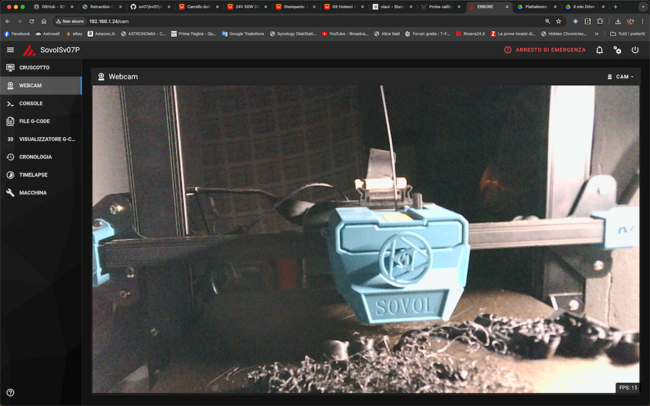Select the Webcam sidebar item
Viewport: 650px width, 406px height.
click(30, 86)
